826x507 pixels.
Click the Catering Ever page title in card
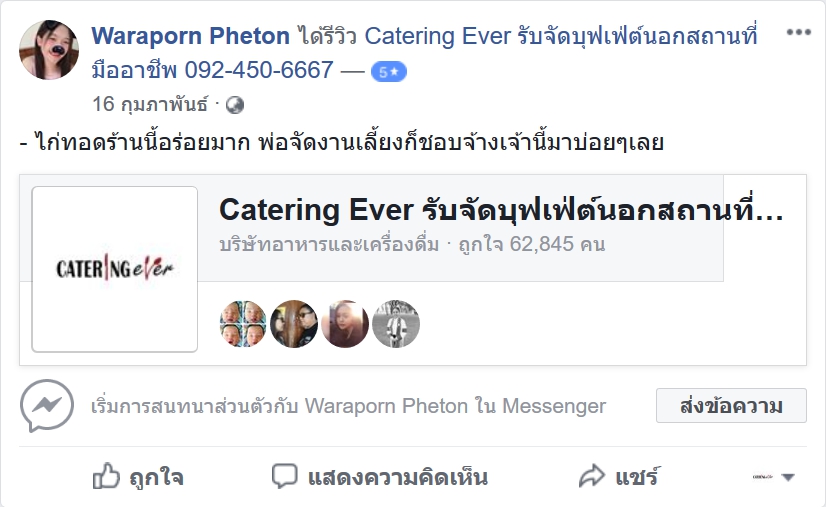(x=501, y=210)
